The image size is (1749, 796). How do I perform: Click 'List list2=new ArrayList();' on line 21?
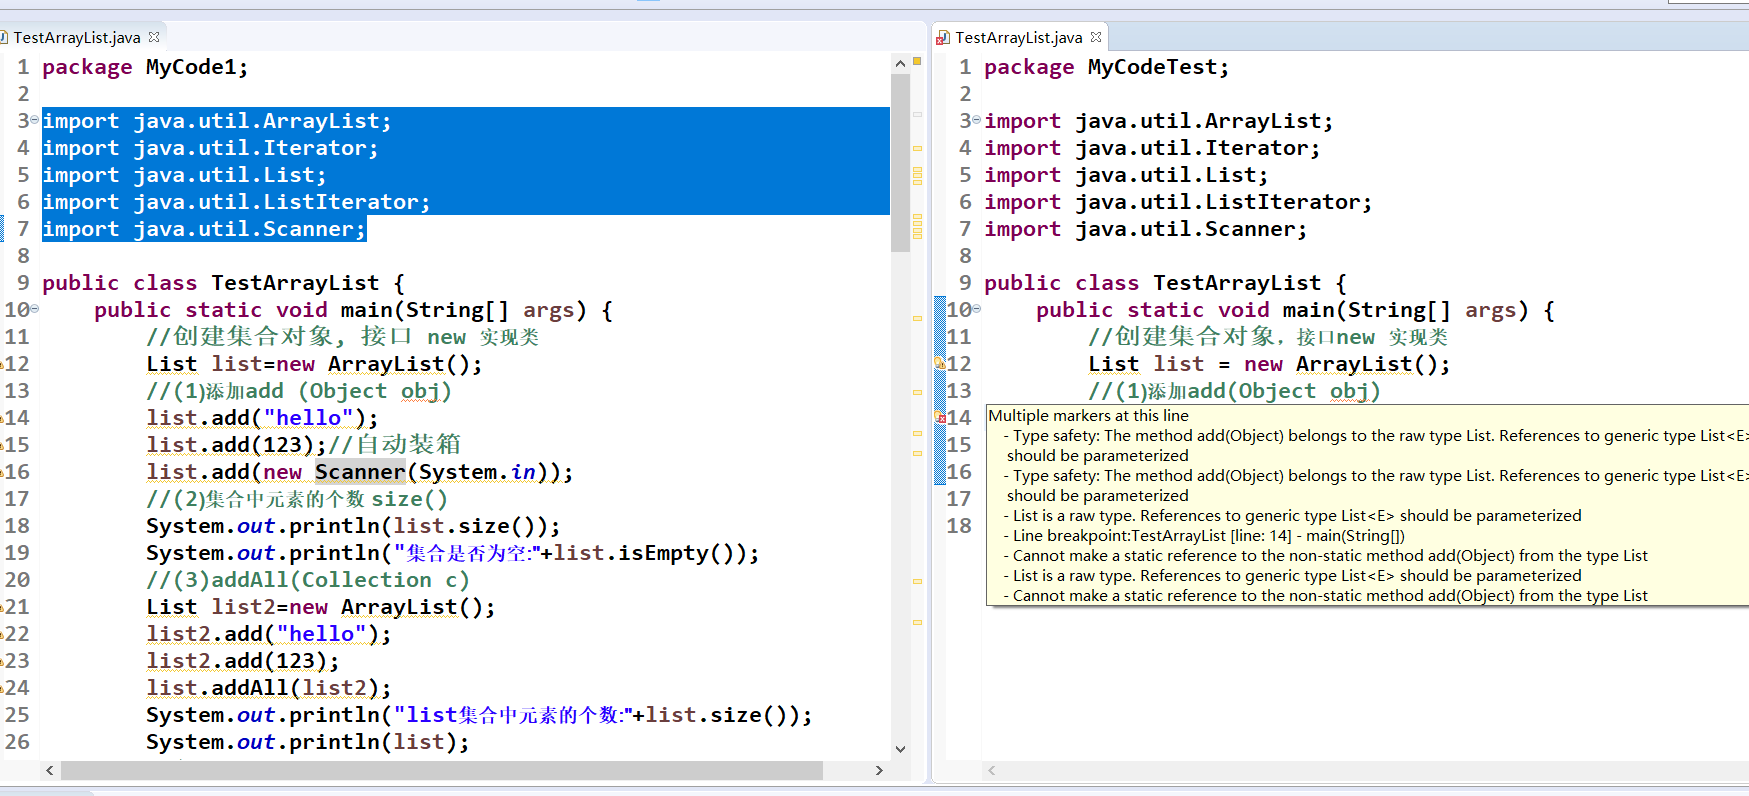coord(321,607)
